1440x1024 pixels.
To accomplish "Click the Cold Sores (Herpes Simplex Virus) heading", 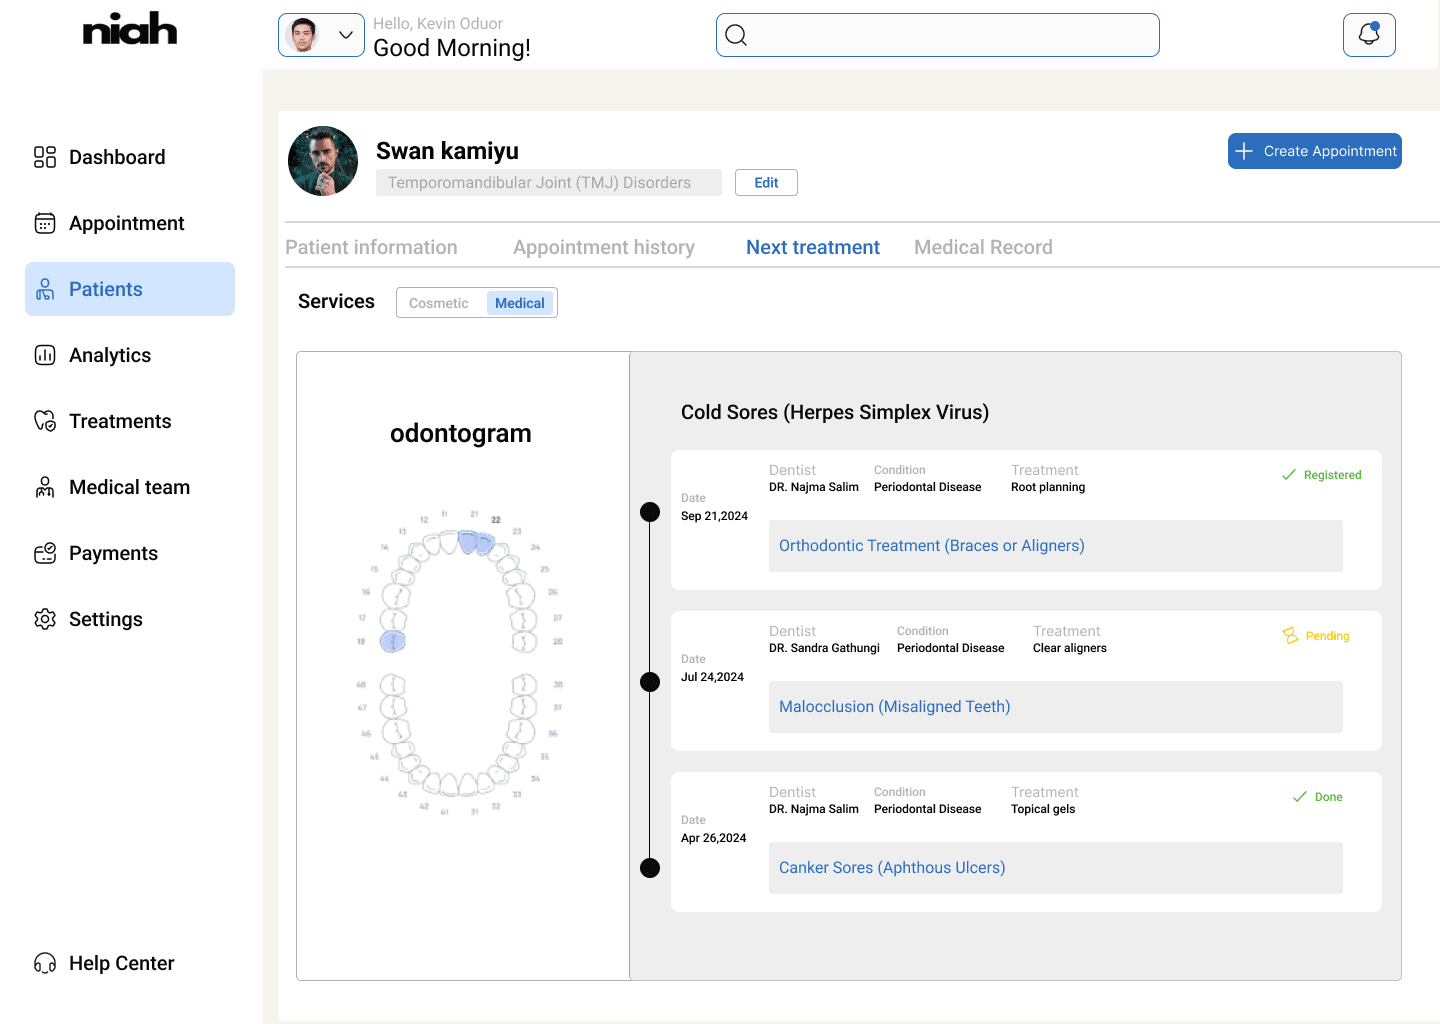I will tap(835, 412).
